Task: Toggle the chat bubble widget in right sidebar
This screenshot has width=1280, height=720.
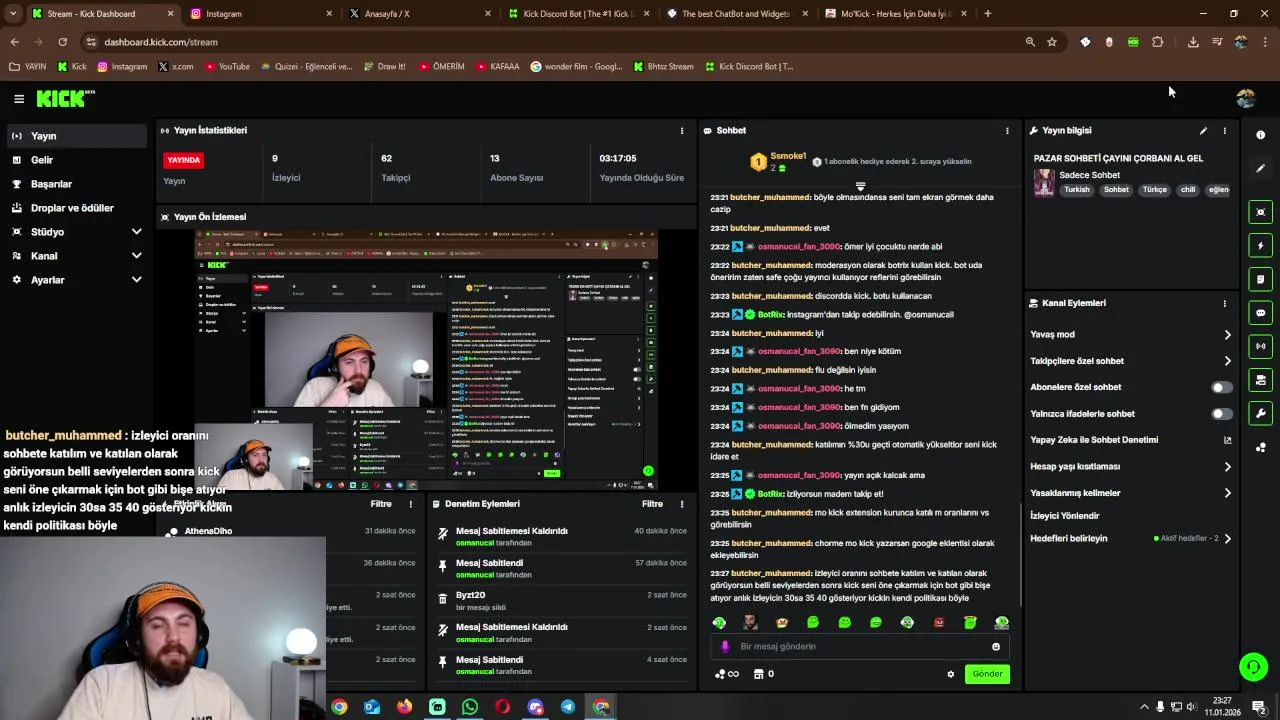Action: 1260,313
